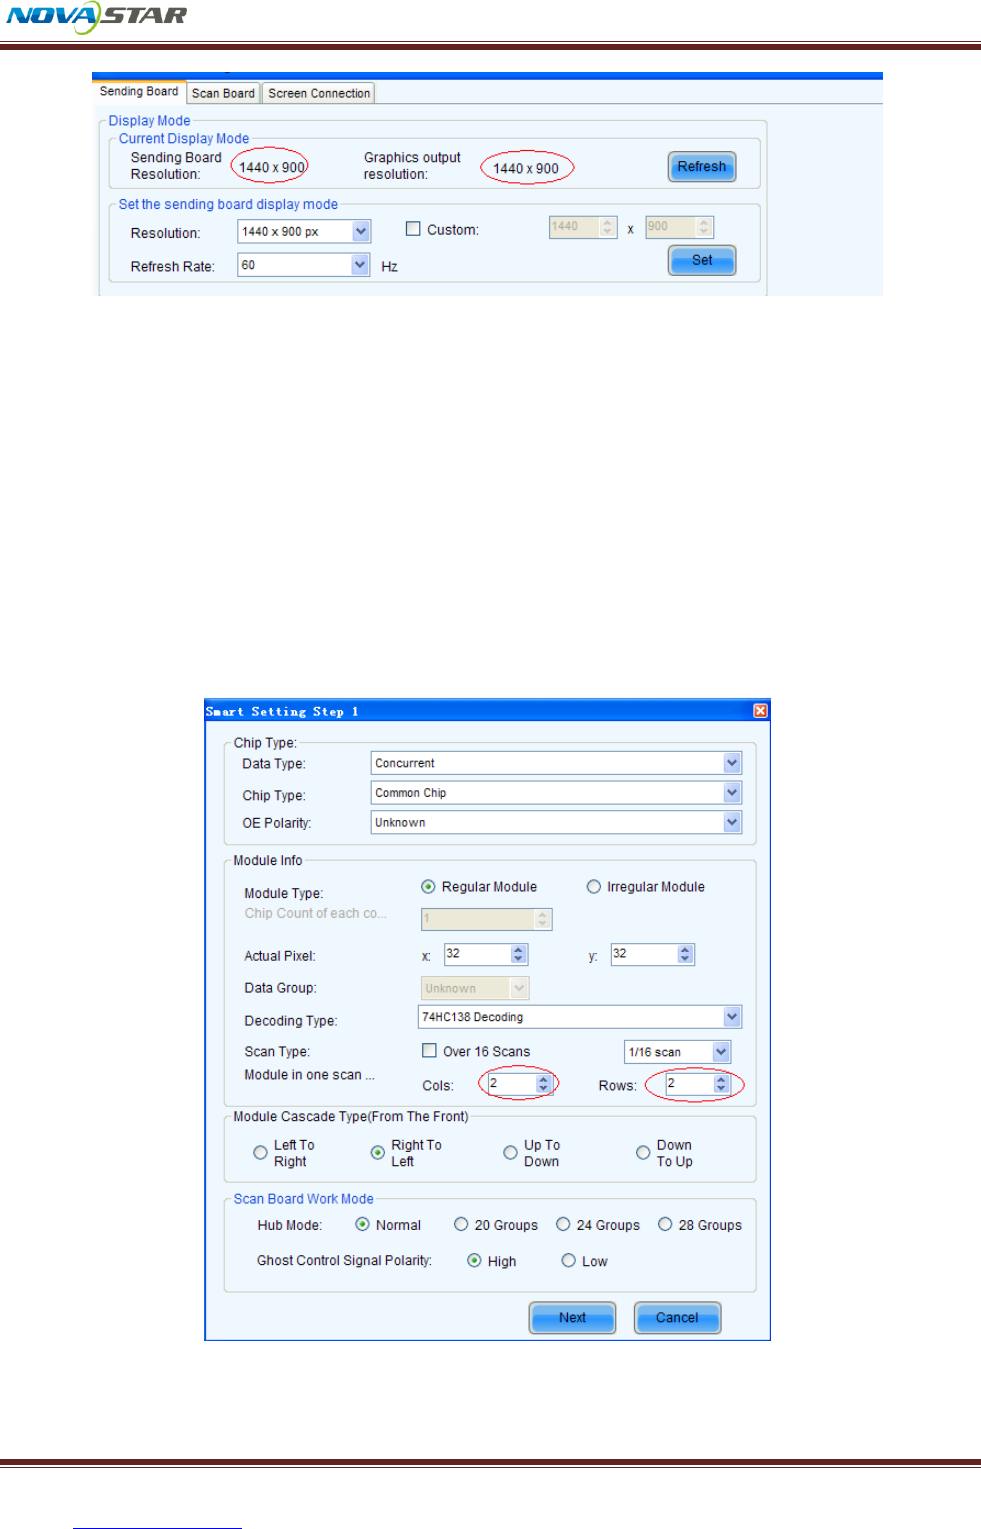Select the Normal hub mode

click(363, 1225)
